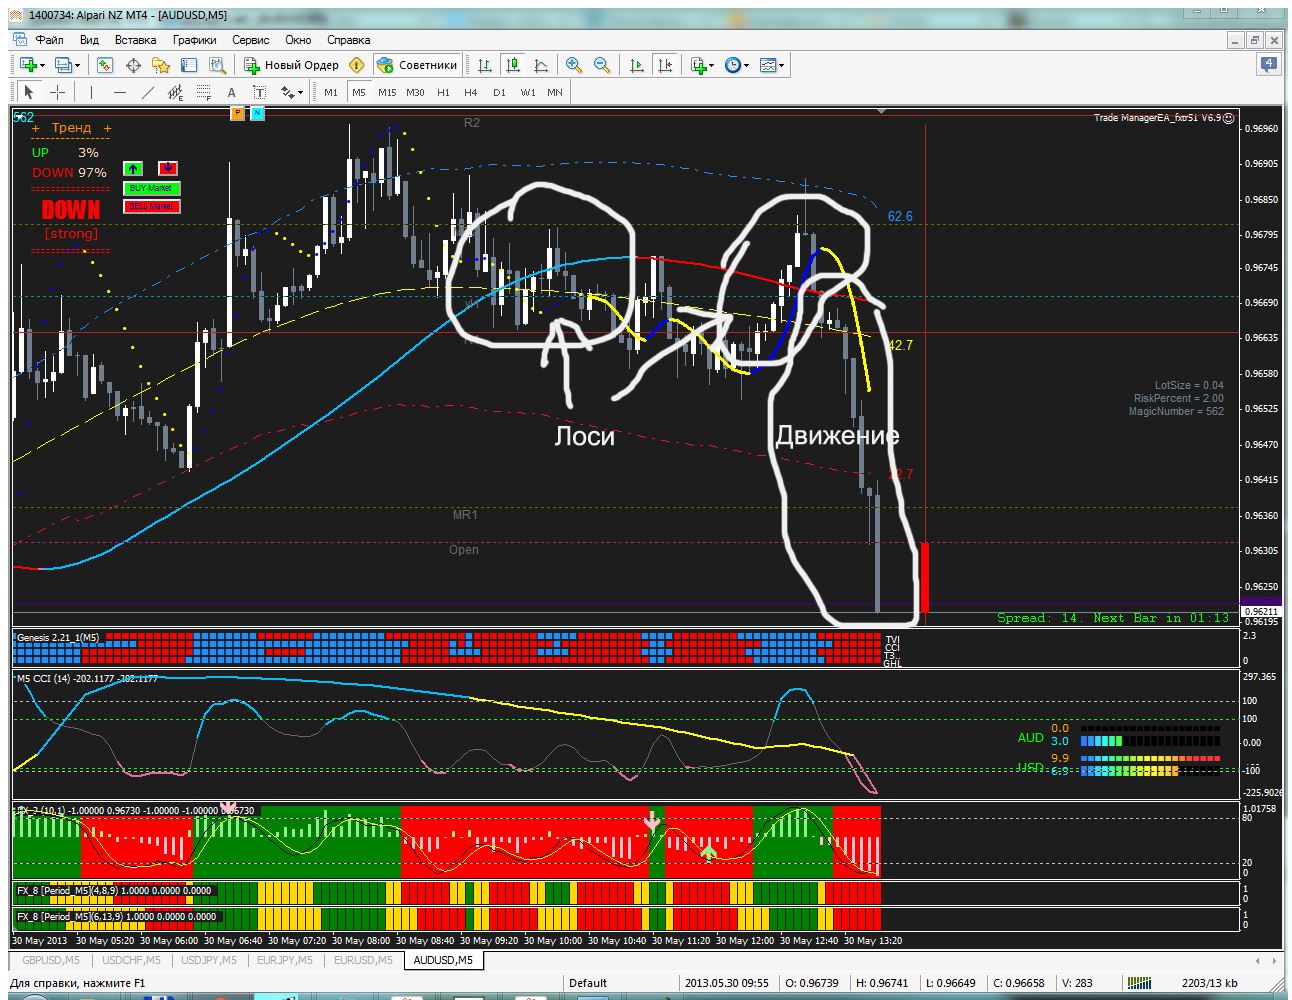Switch to EURUSD,M5 chart tab
Screen dimensions: 1292x1000
363,960
